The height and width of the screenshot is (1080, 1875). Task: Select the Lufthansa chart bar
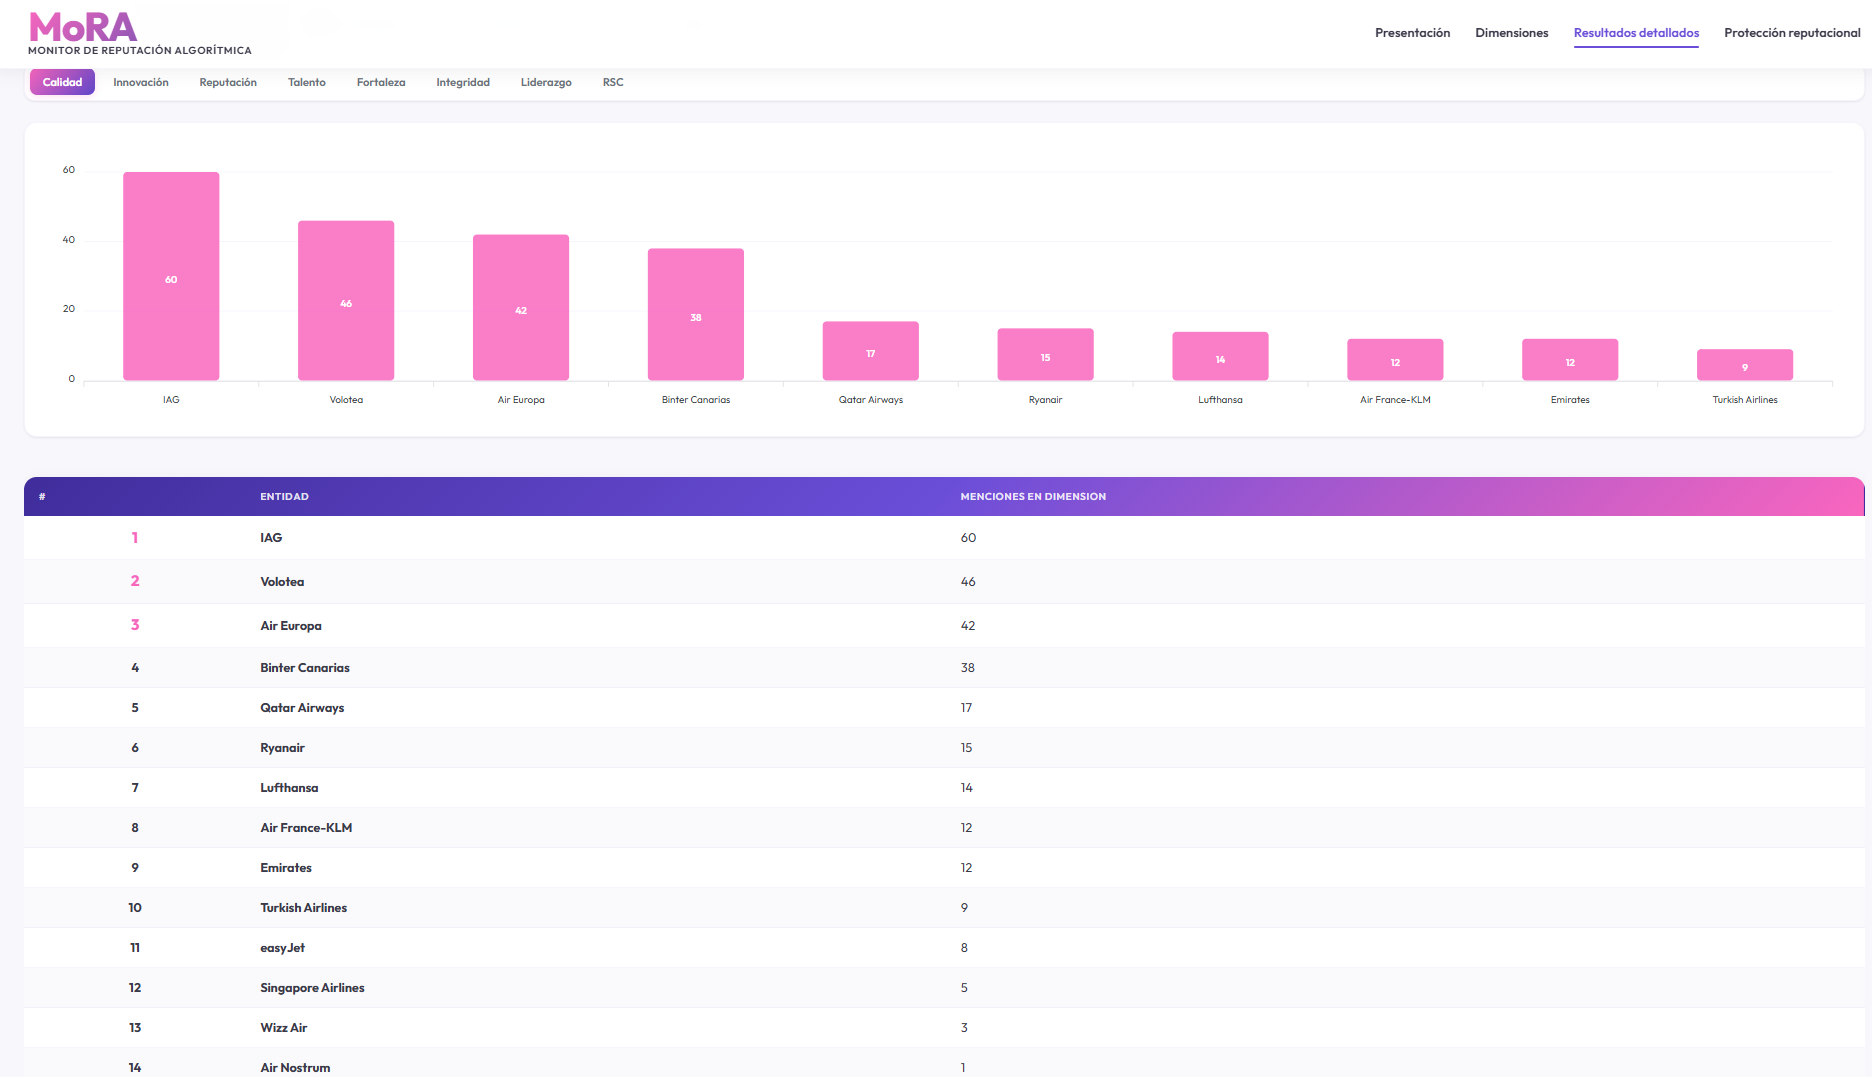click(1220, 356)
